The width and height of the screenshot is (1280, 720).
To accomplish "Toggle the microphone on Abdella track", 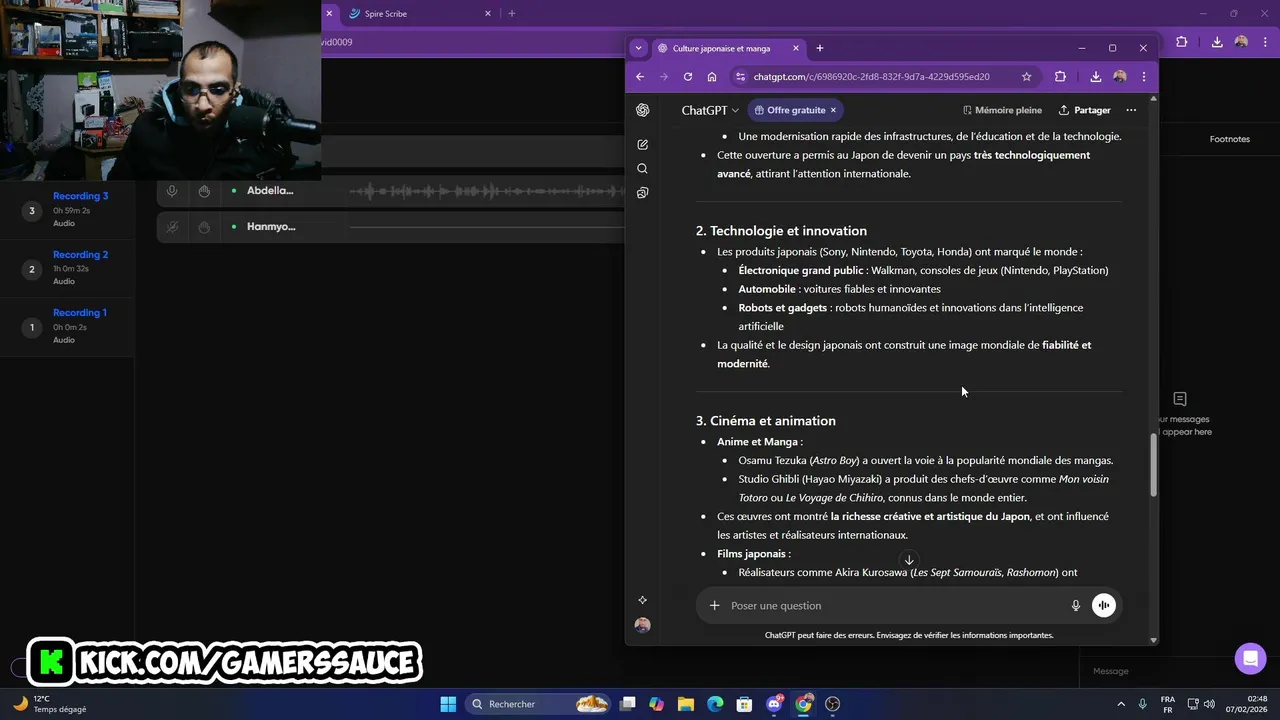I will (172, 191).
